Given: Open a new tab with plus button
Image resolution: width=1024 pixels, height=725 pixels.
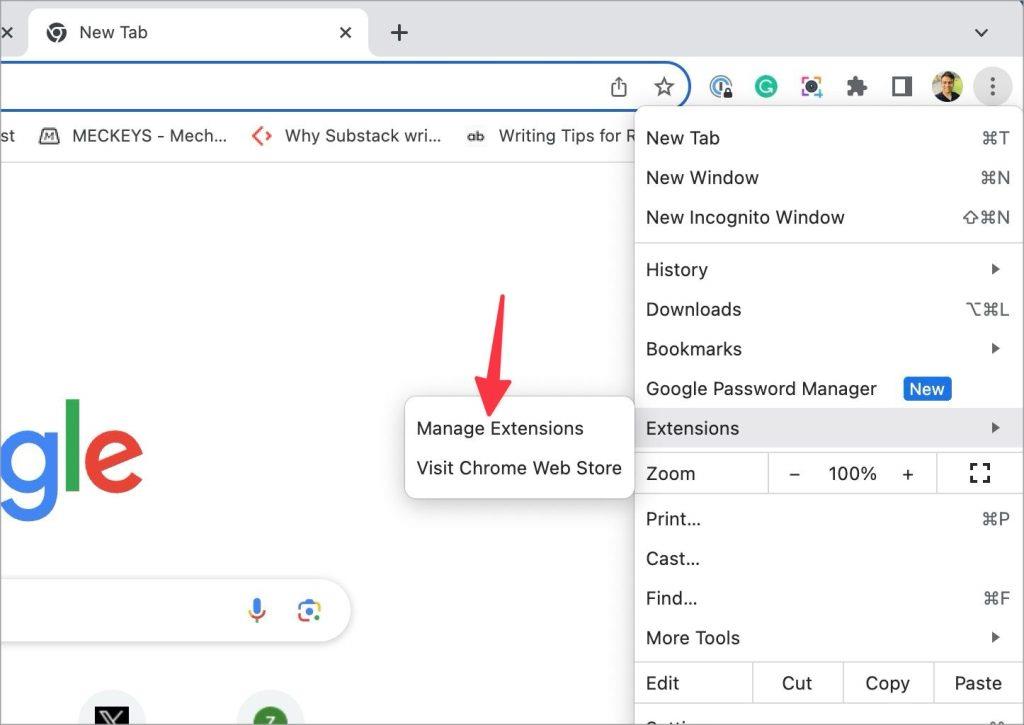Looking at the screenshot, I should tap(399, 33).
